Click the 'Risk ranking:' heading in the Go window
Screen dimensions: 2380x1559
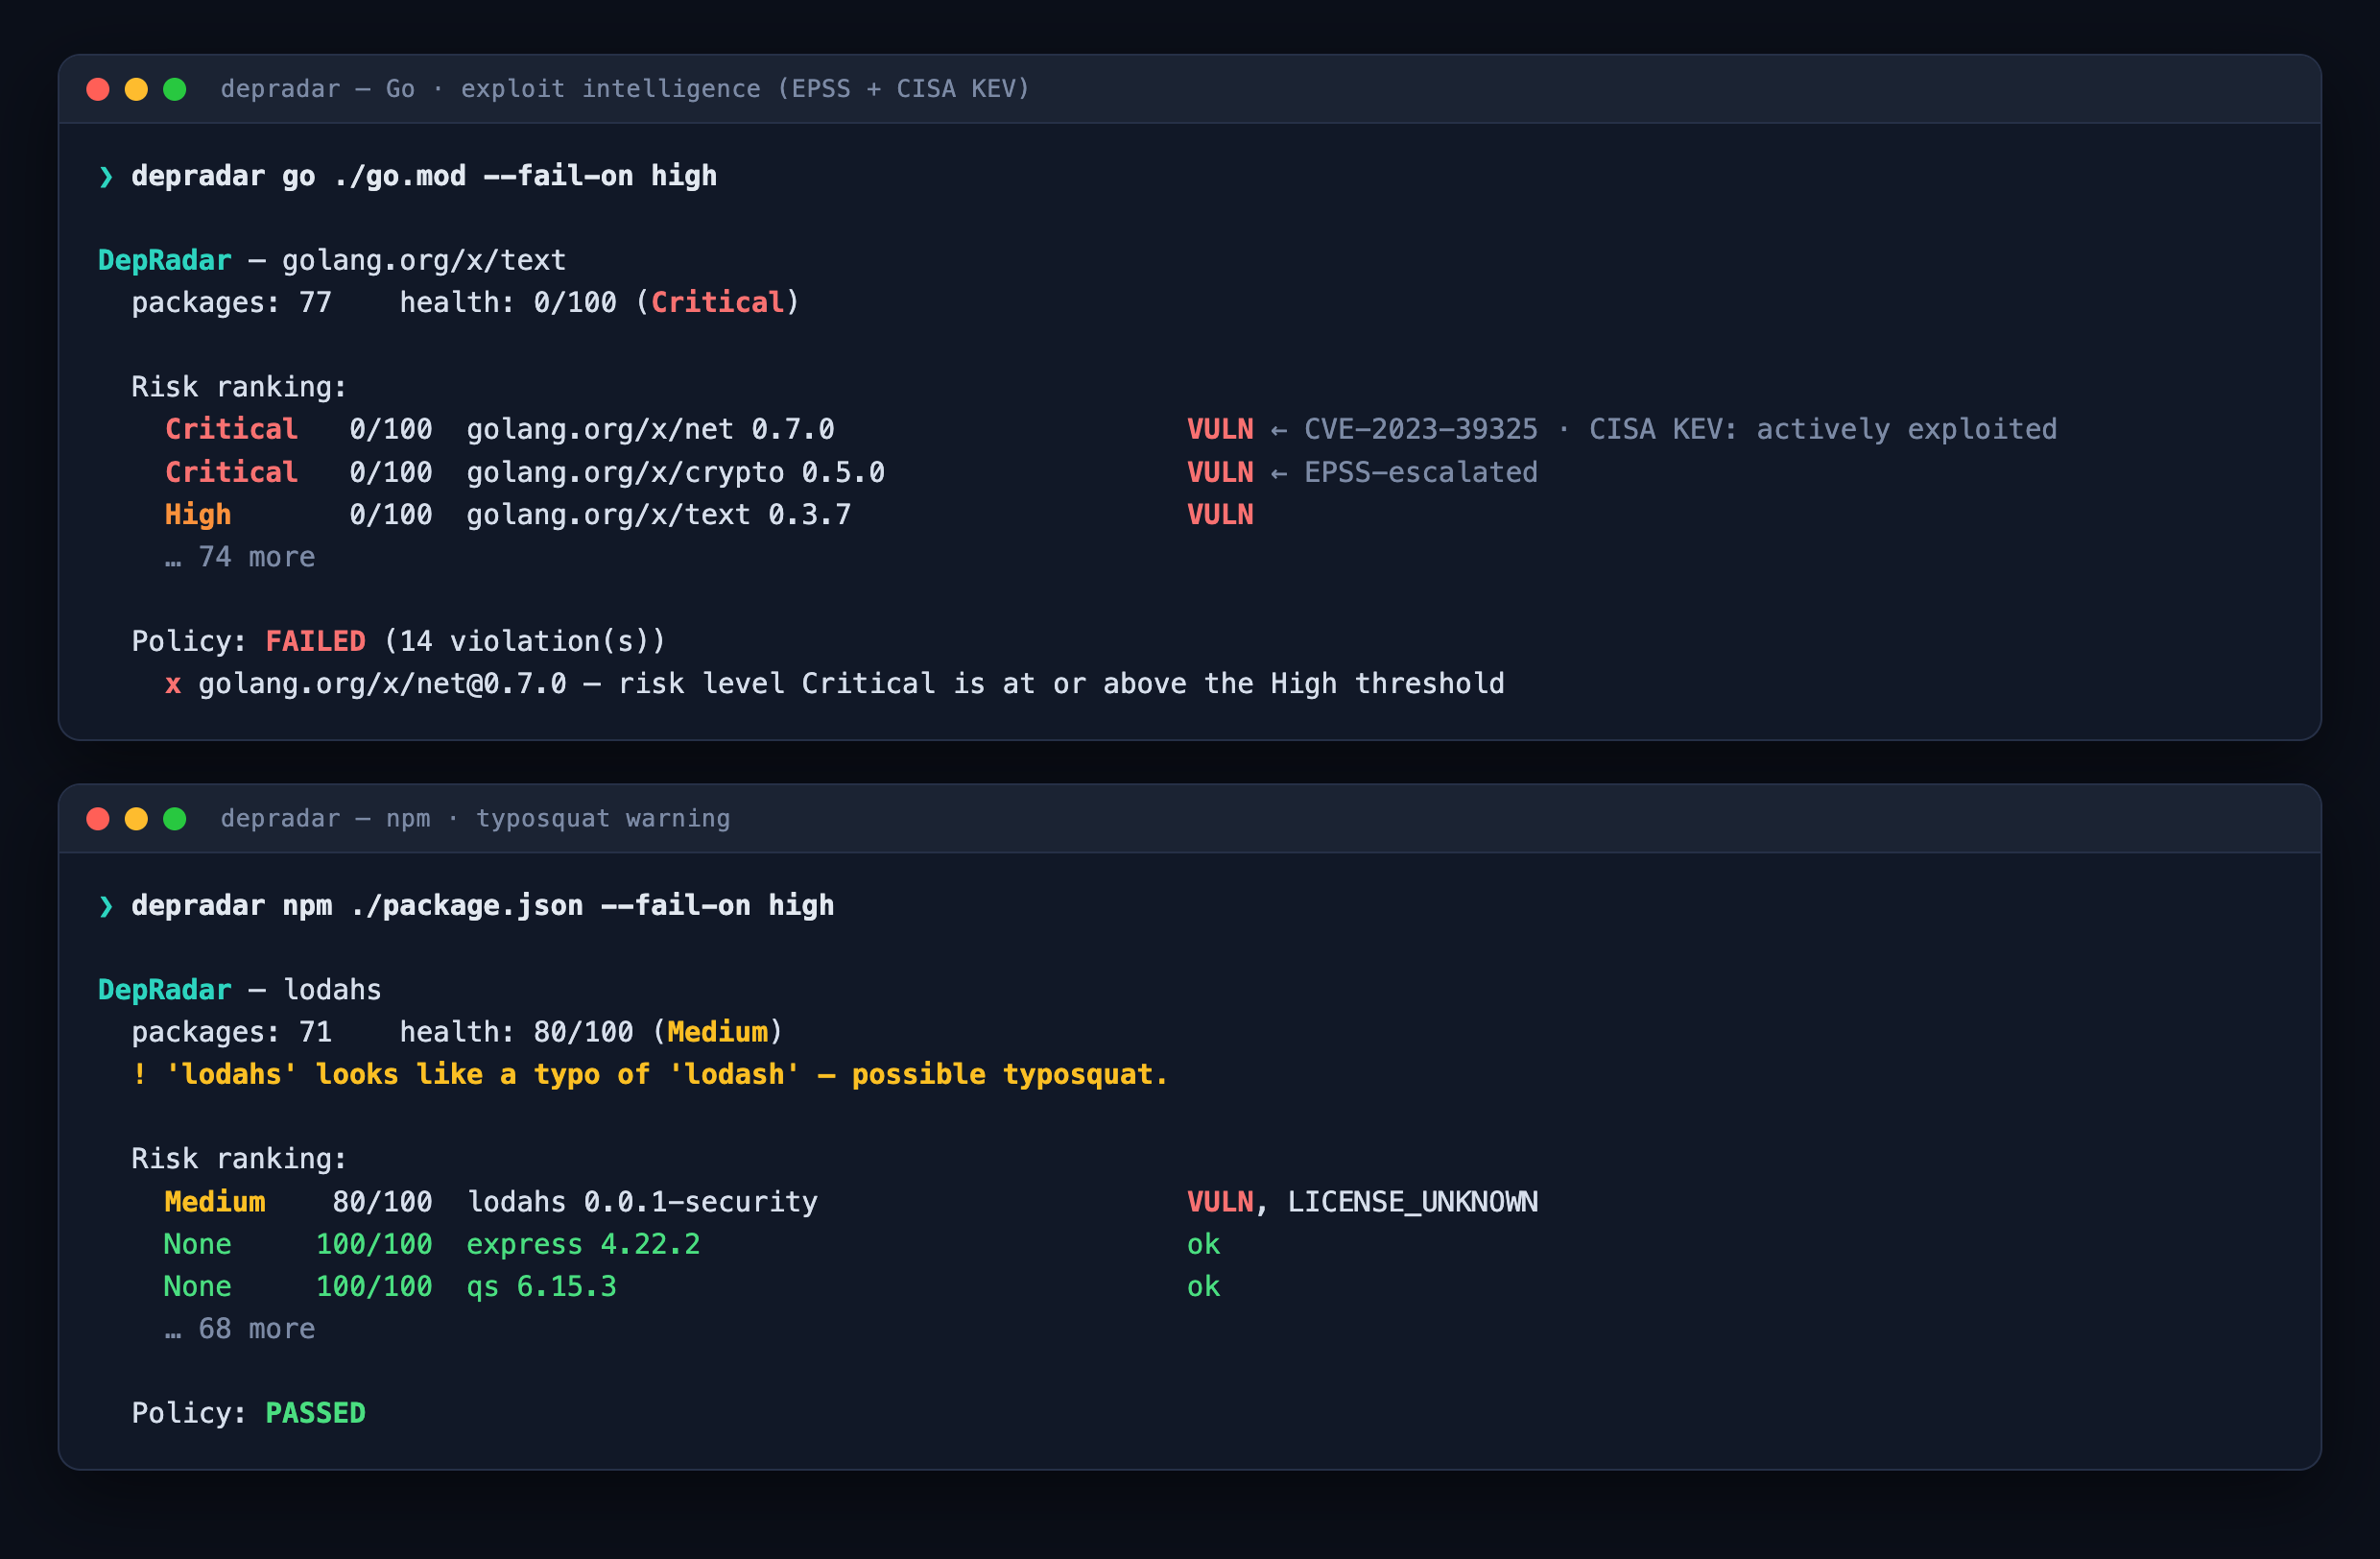click(x=240, y=388)
